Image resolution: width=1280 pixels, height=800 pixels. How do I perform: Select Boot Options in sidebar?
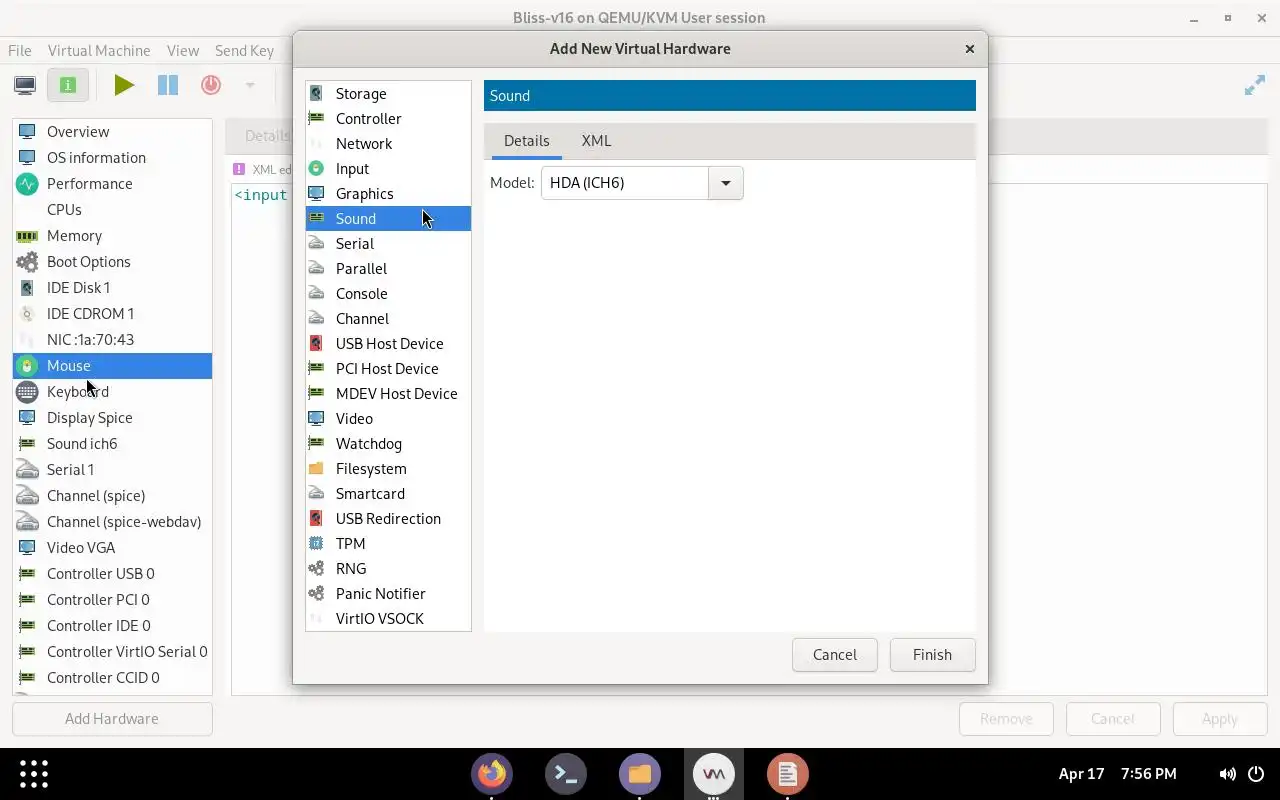click(112, 261)
